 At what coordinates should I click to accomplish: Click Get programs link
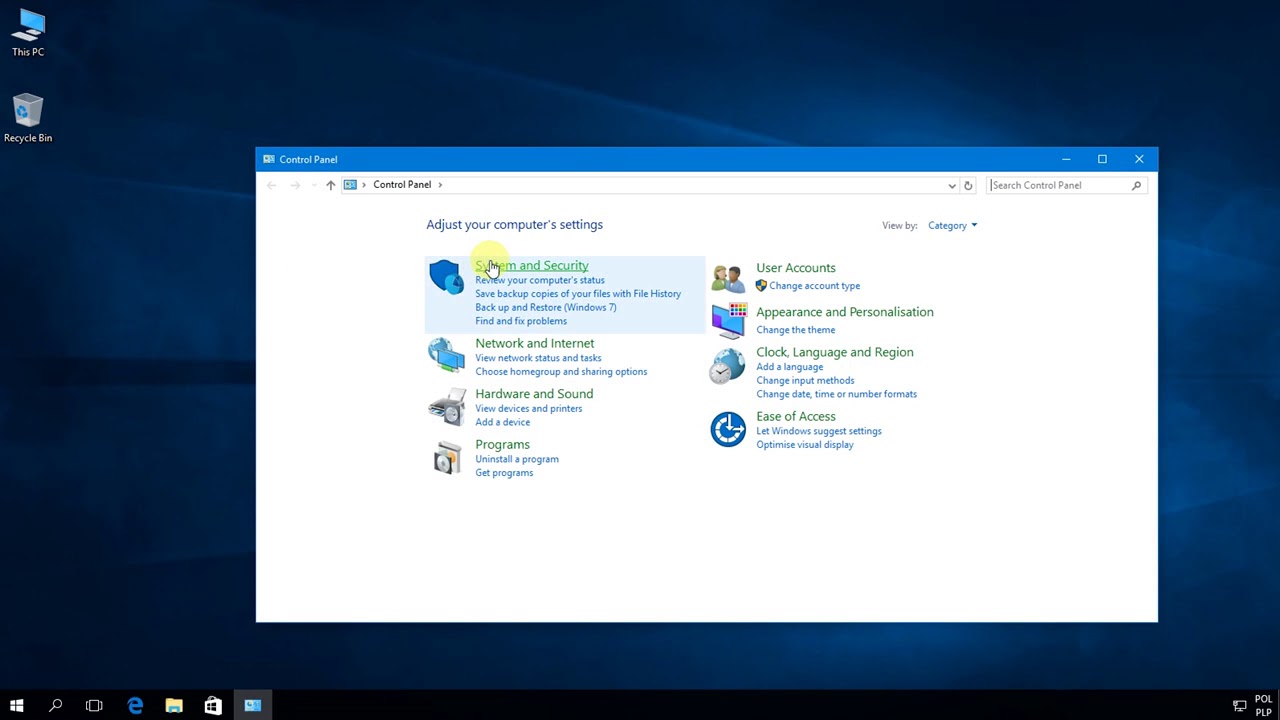(504, 473)
